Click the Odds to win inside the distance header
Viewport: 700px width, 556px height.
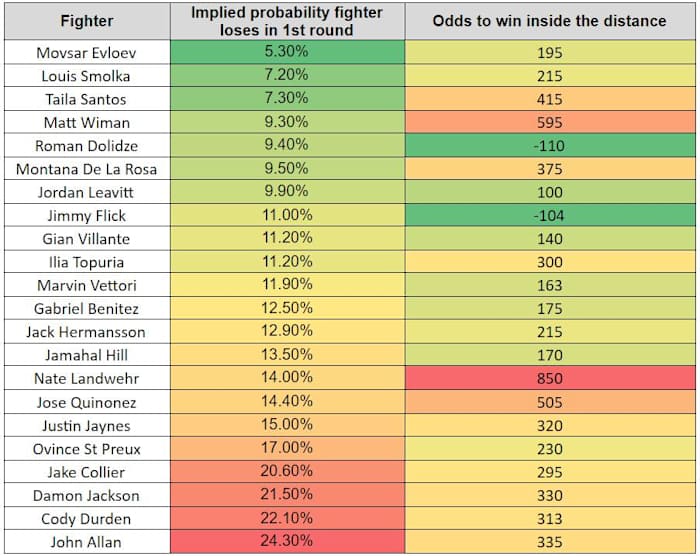click(549, 21)
